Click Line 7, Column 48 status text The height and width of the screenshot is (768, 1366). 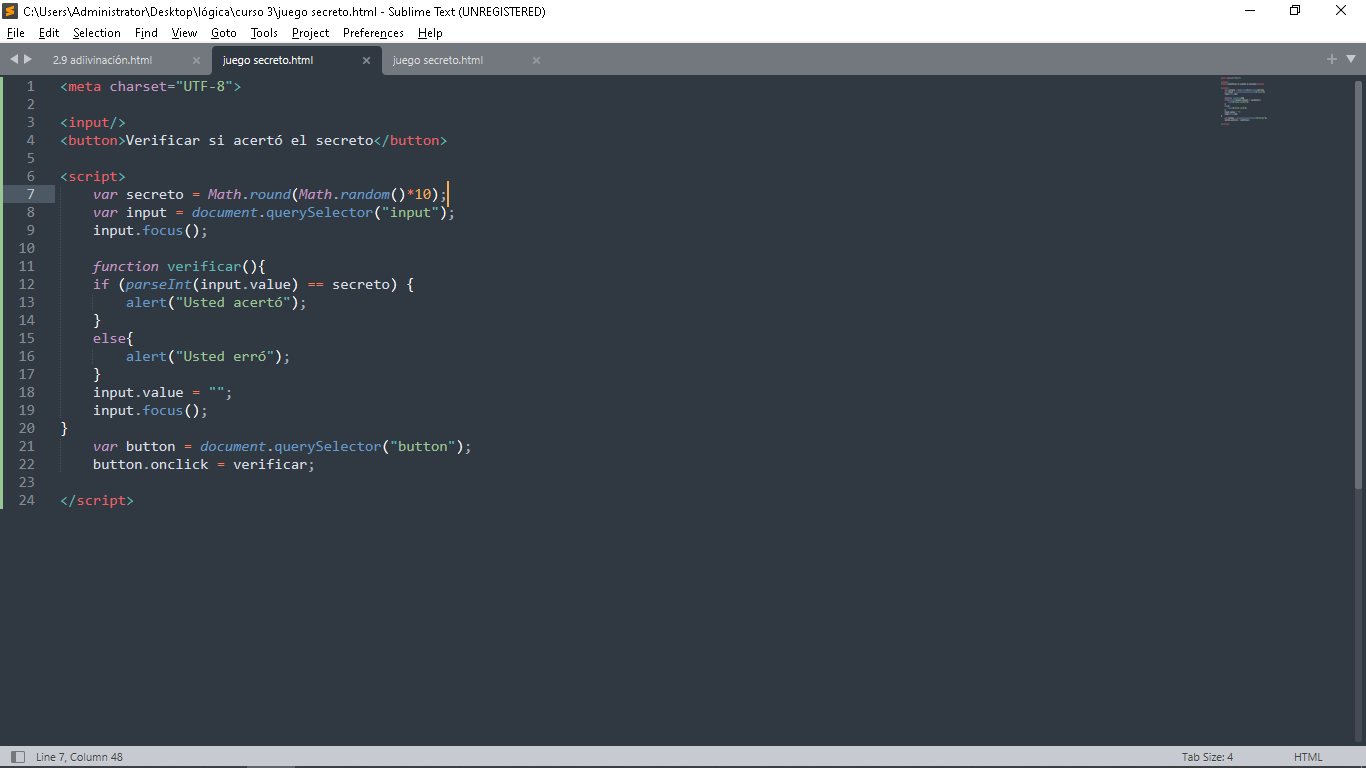[79, 757]
